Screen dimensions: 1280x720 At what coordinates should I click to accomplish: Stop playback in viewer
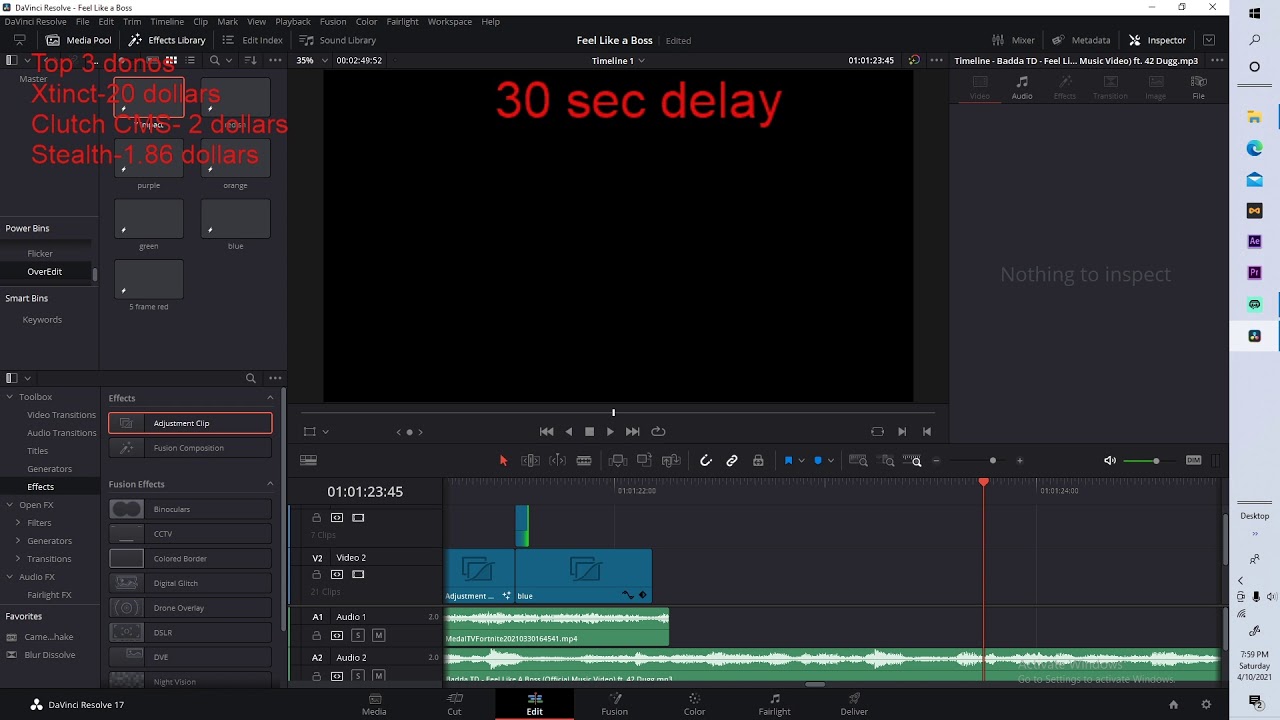coord(589,432)
